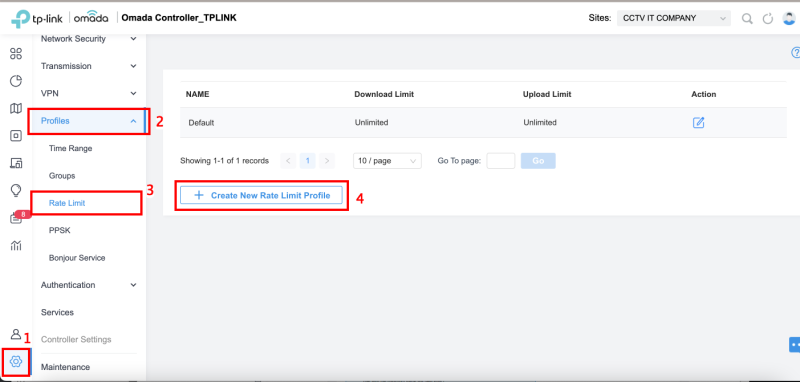Viewport: 800px width, 382px height.
Task: Open the Statistics pie chart icon
Action: 16,81
